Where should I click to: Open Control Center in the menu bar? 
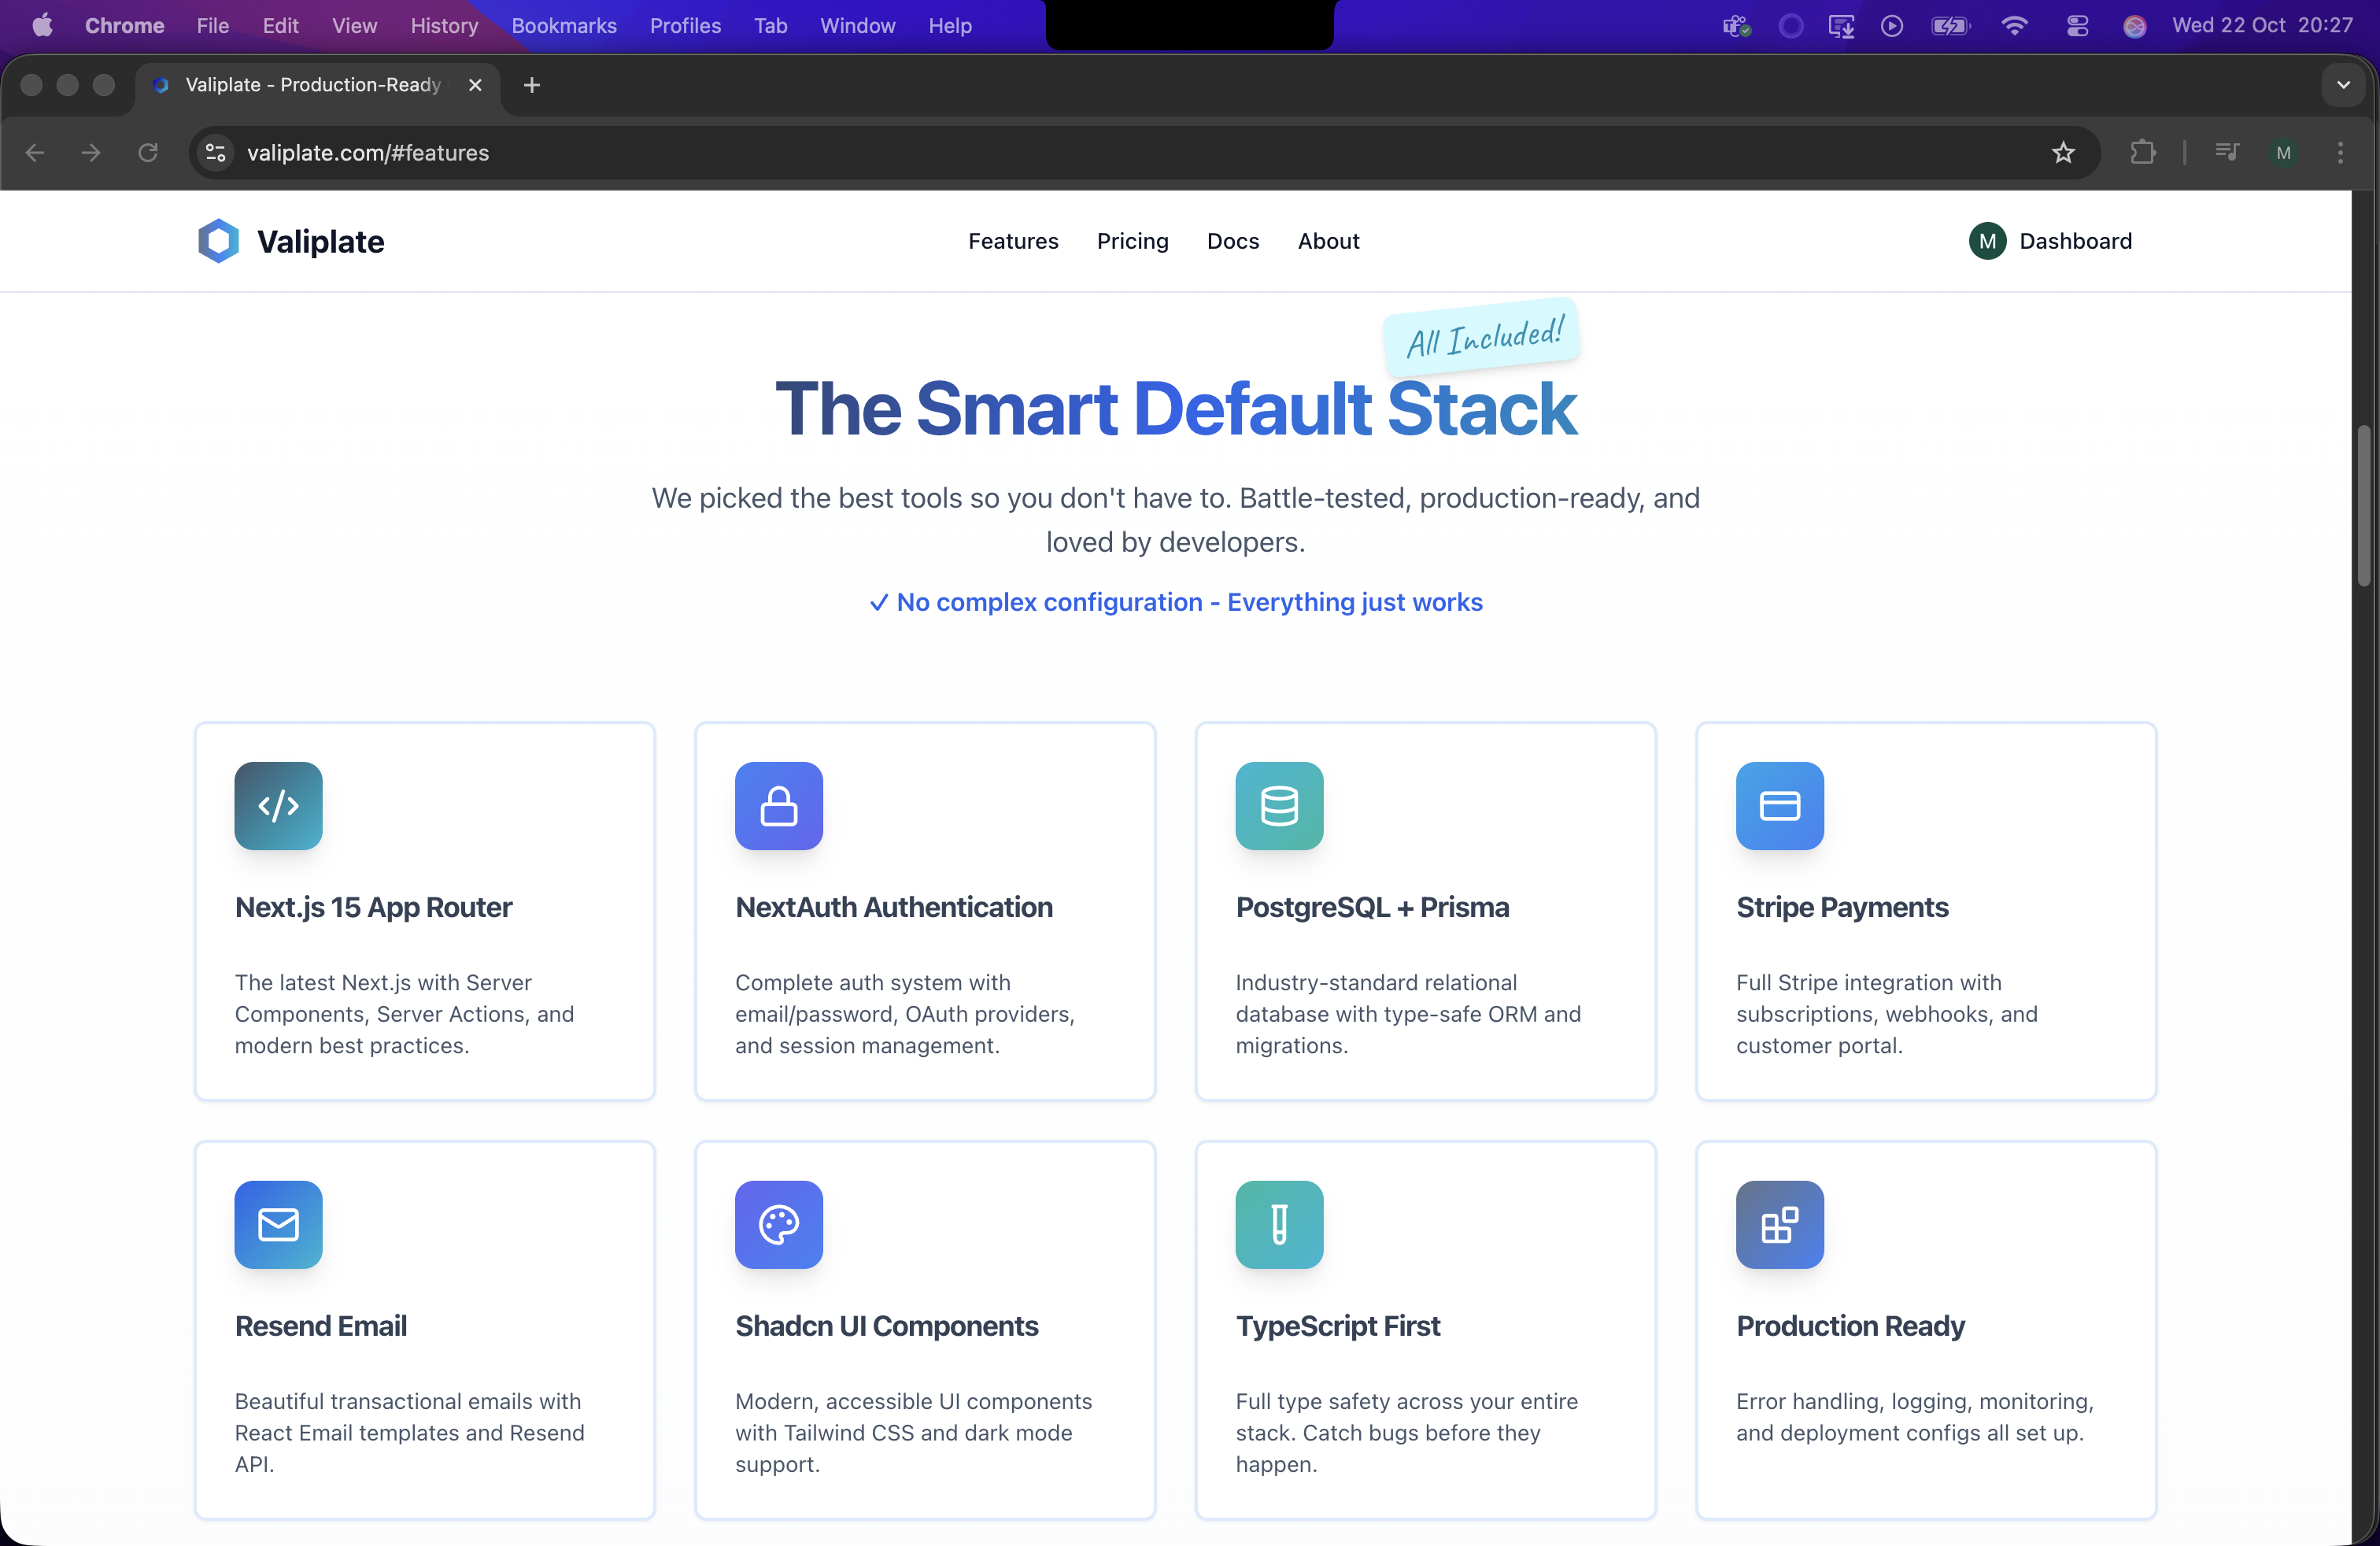pyautogui.click(x=2077, y=26)
